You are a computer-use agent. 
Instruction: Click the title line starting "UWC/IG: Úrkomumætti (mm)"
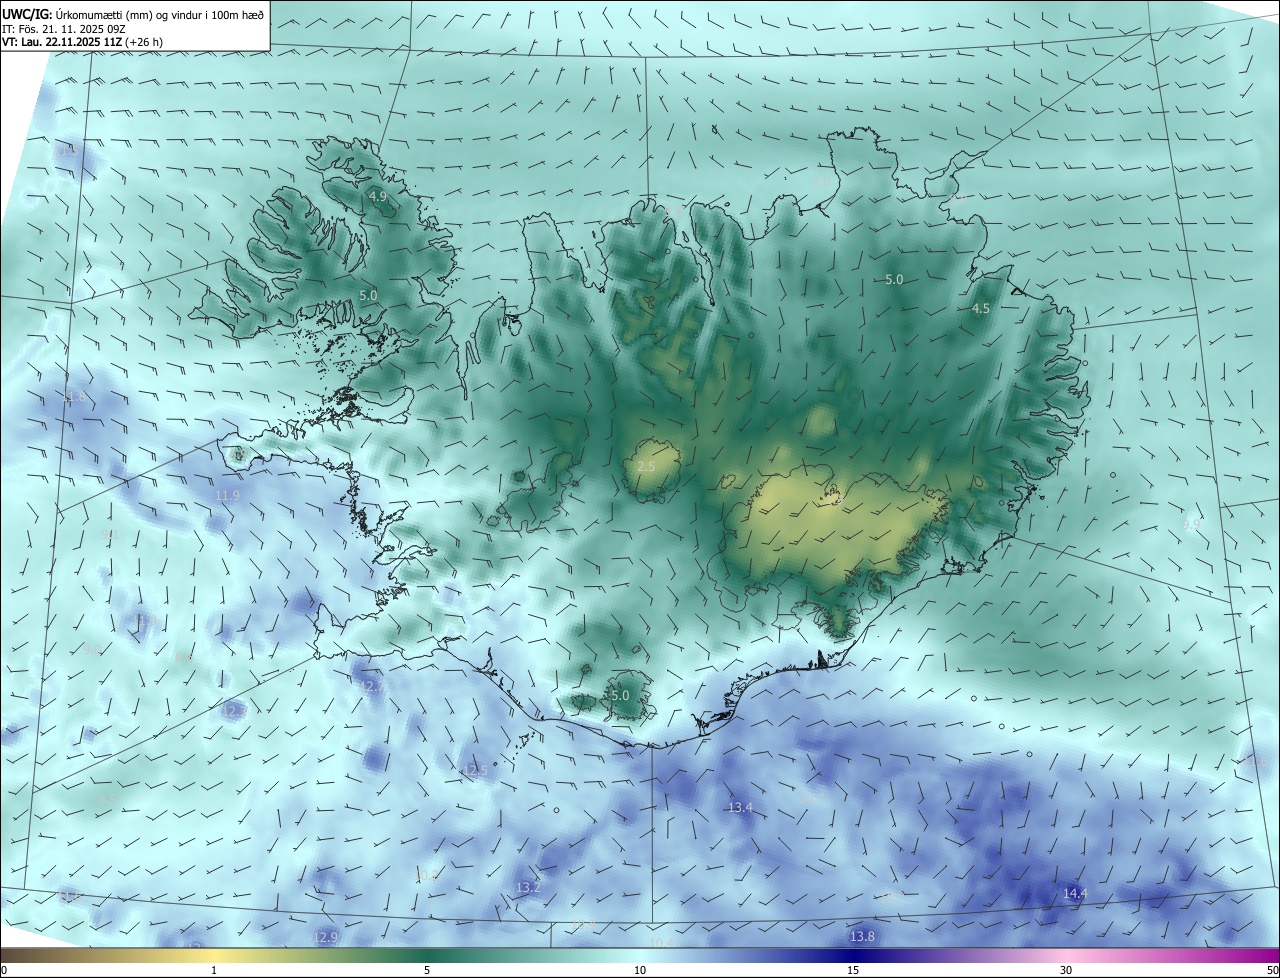(x=133, y=13)
